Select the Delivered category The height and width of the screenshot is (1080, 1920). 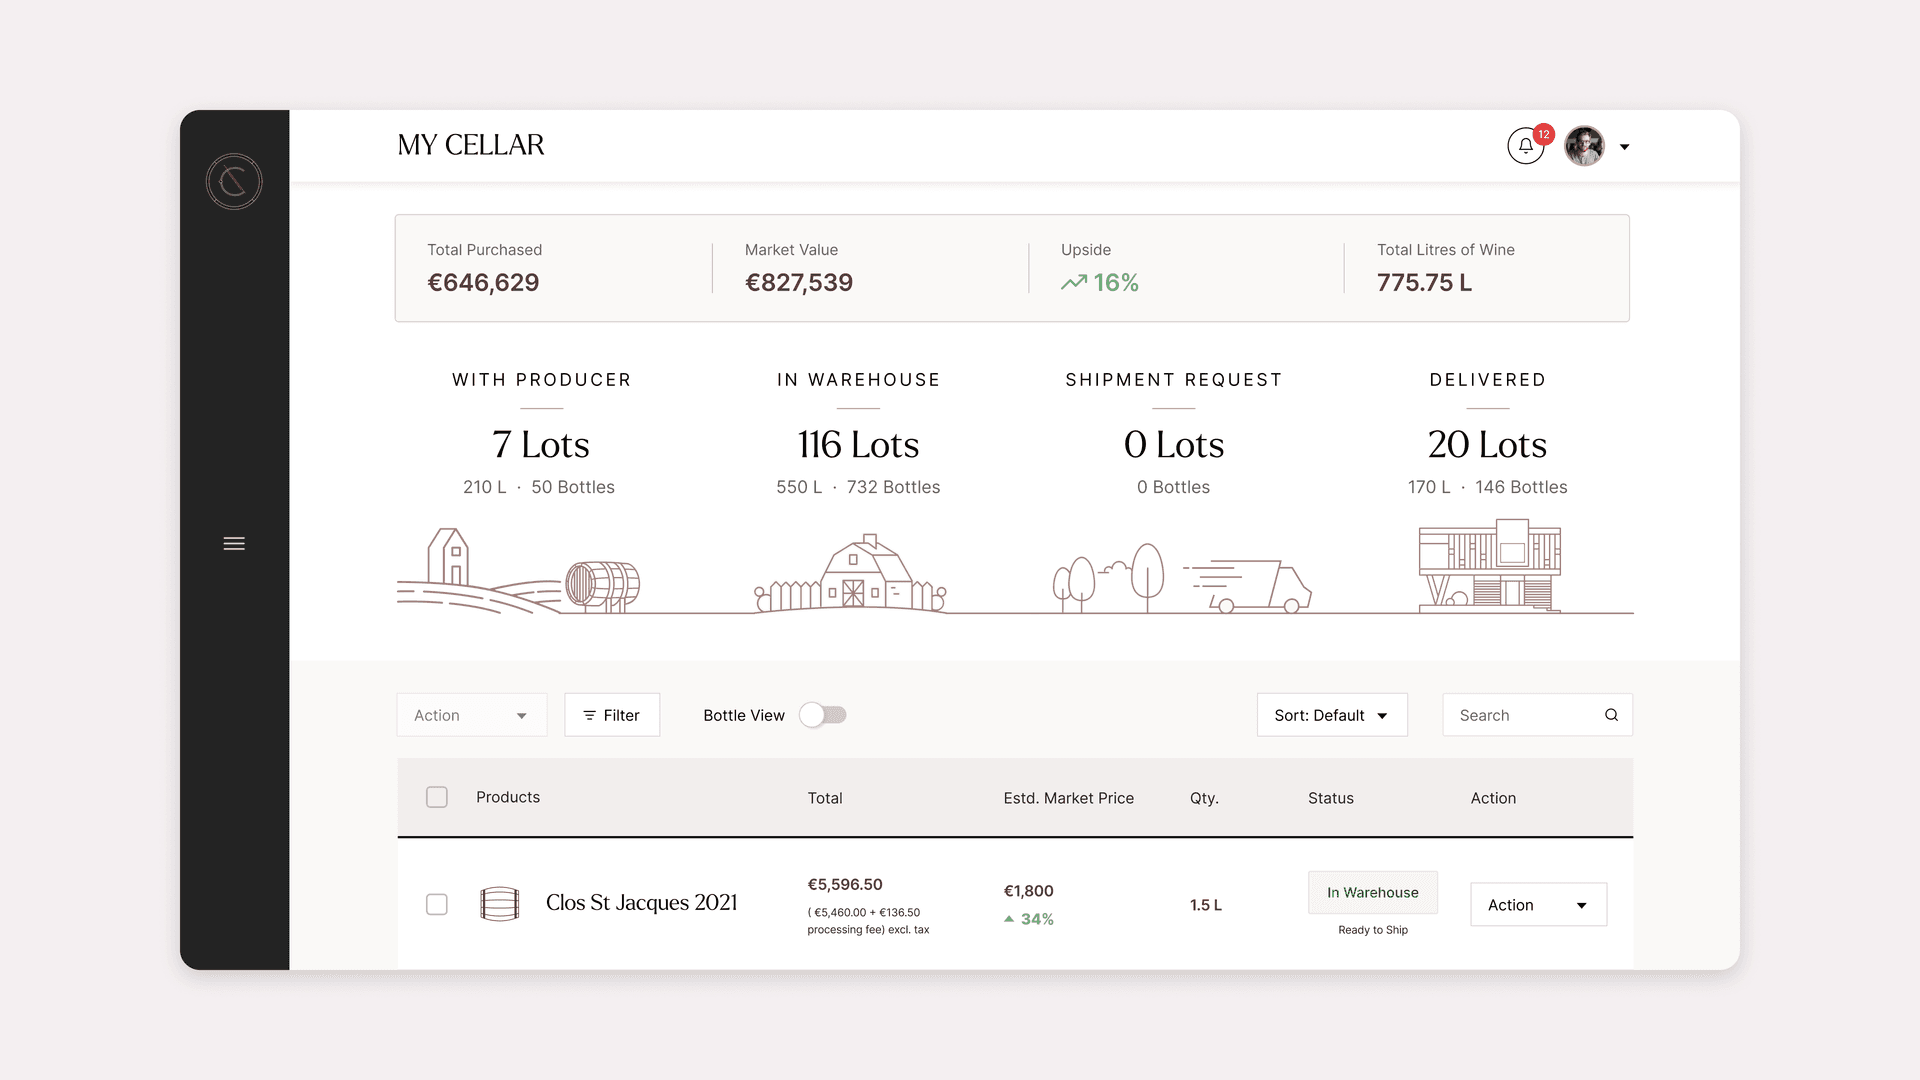pos(1488,380)
